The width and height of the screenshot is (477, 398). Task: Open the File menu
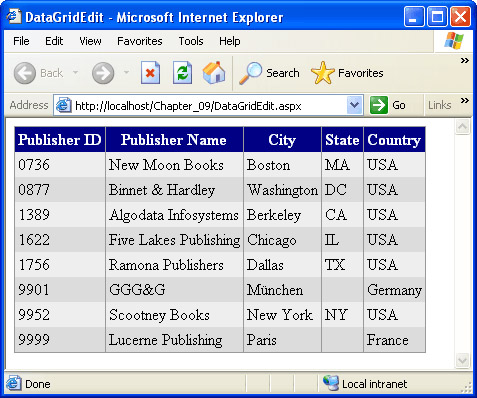tap(21, 41)
